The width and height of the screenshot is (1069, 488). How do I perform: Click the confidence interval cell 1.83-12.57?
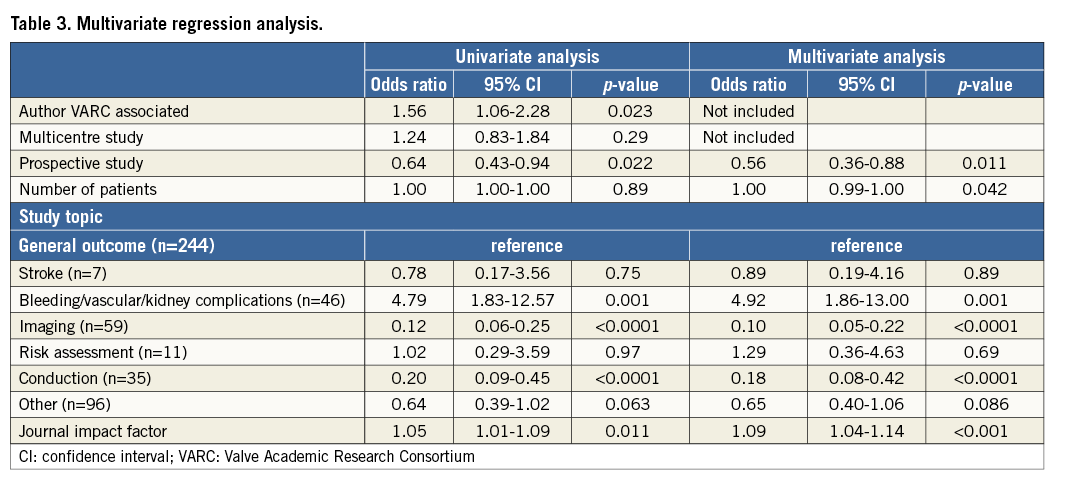(x=512, y=298)
